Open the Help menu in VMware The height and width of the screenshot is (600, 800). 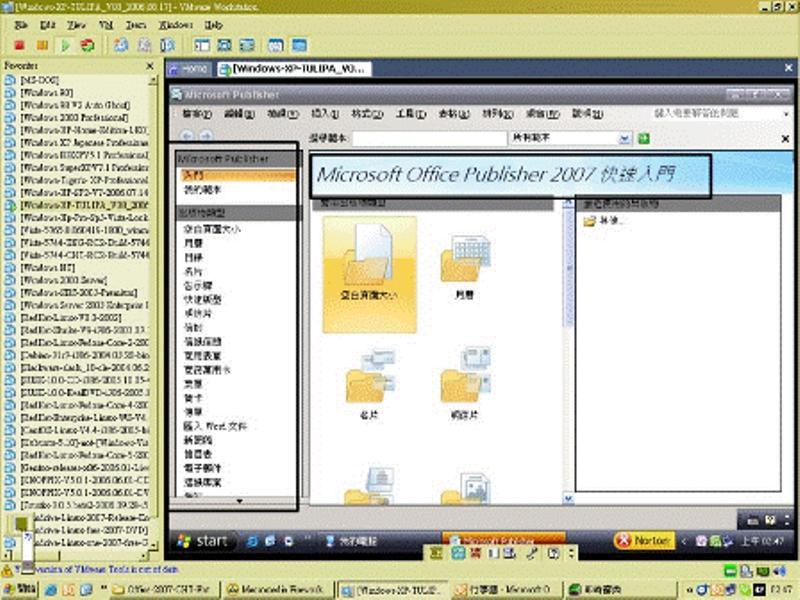(213, 24)
